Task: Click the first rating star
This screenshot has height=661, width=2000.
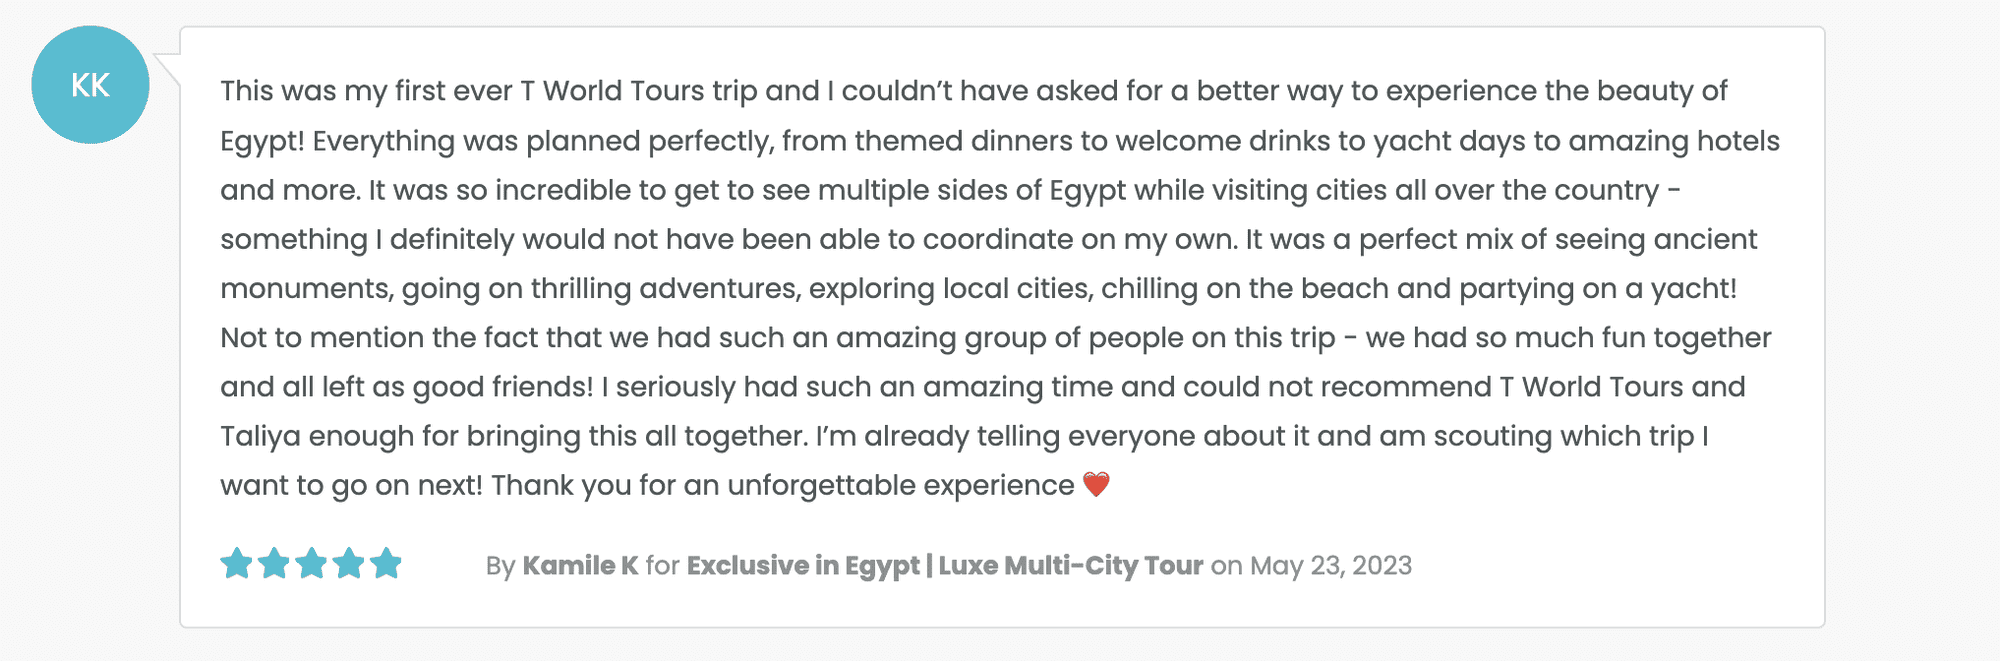Action: click(237, 564)
